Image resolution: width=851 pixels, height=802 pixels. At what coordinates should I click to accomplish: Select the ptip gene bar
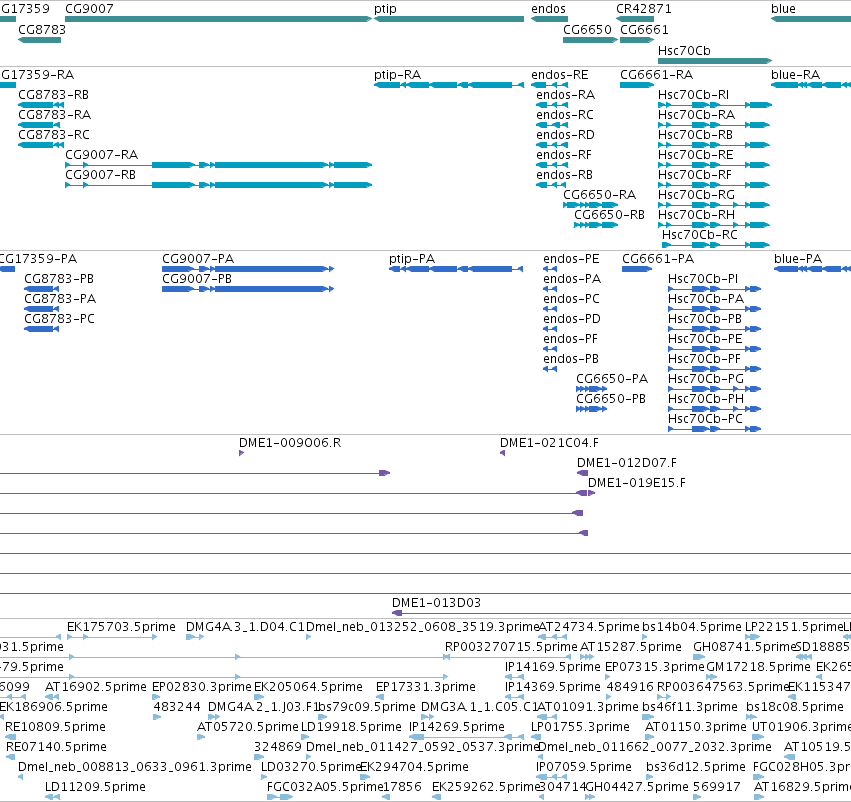[x=449, y=20]
